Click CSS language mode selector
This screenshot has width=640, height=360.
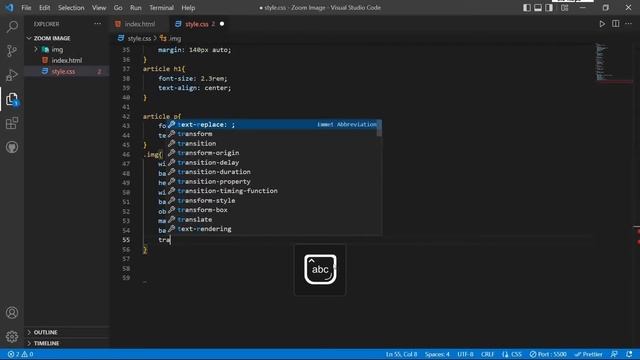(x=512, y=354)
